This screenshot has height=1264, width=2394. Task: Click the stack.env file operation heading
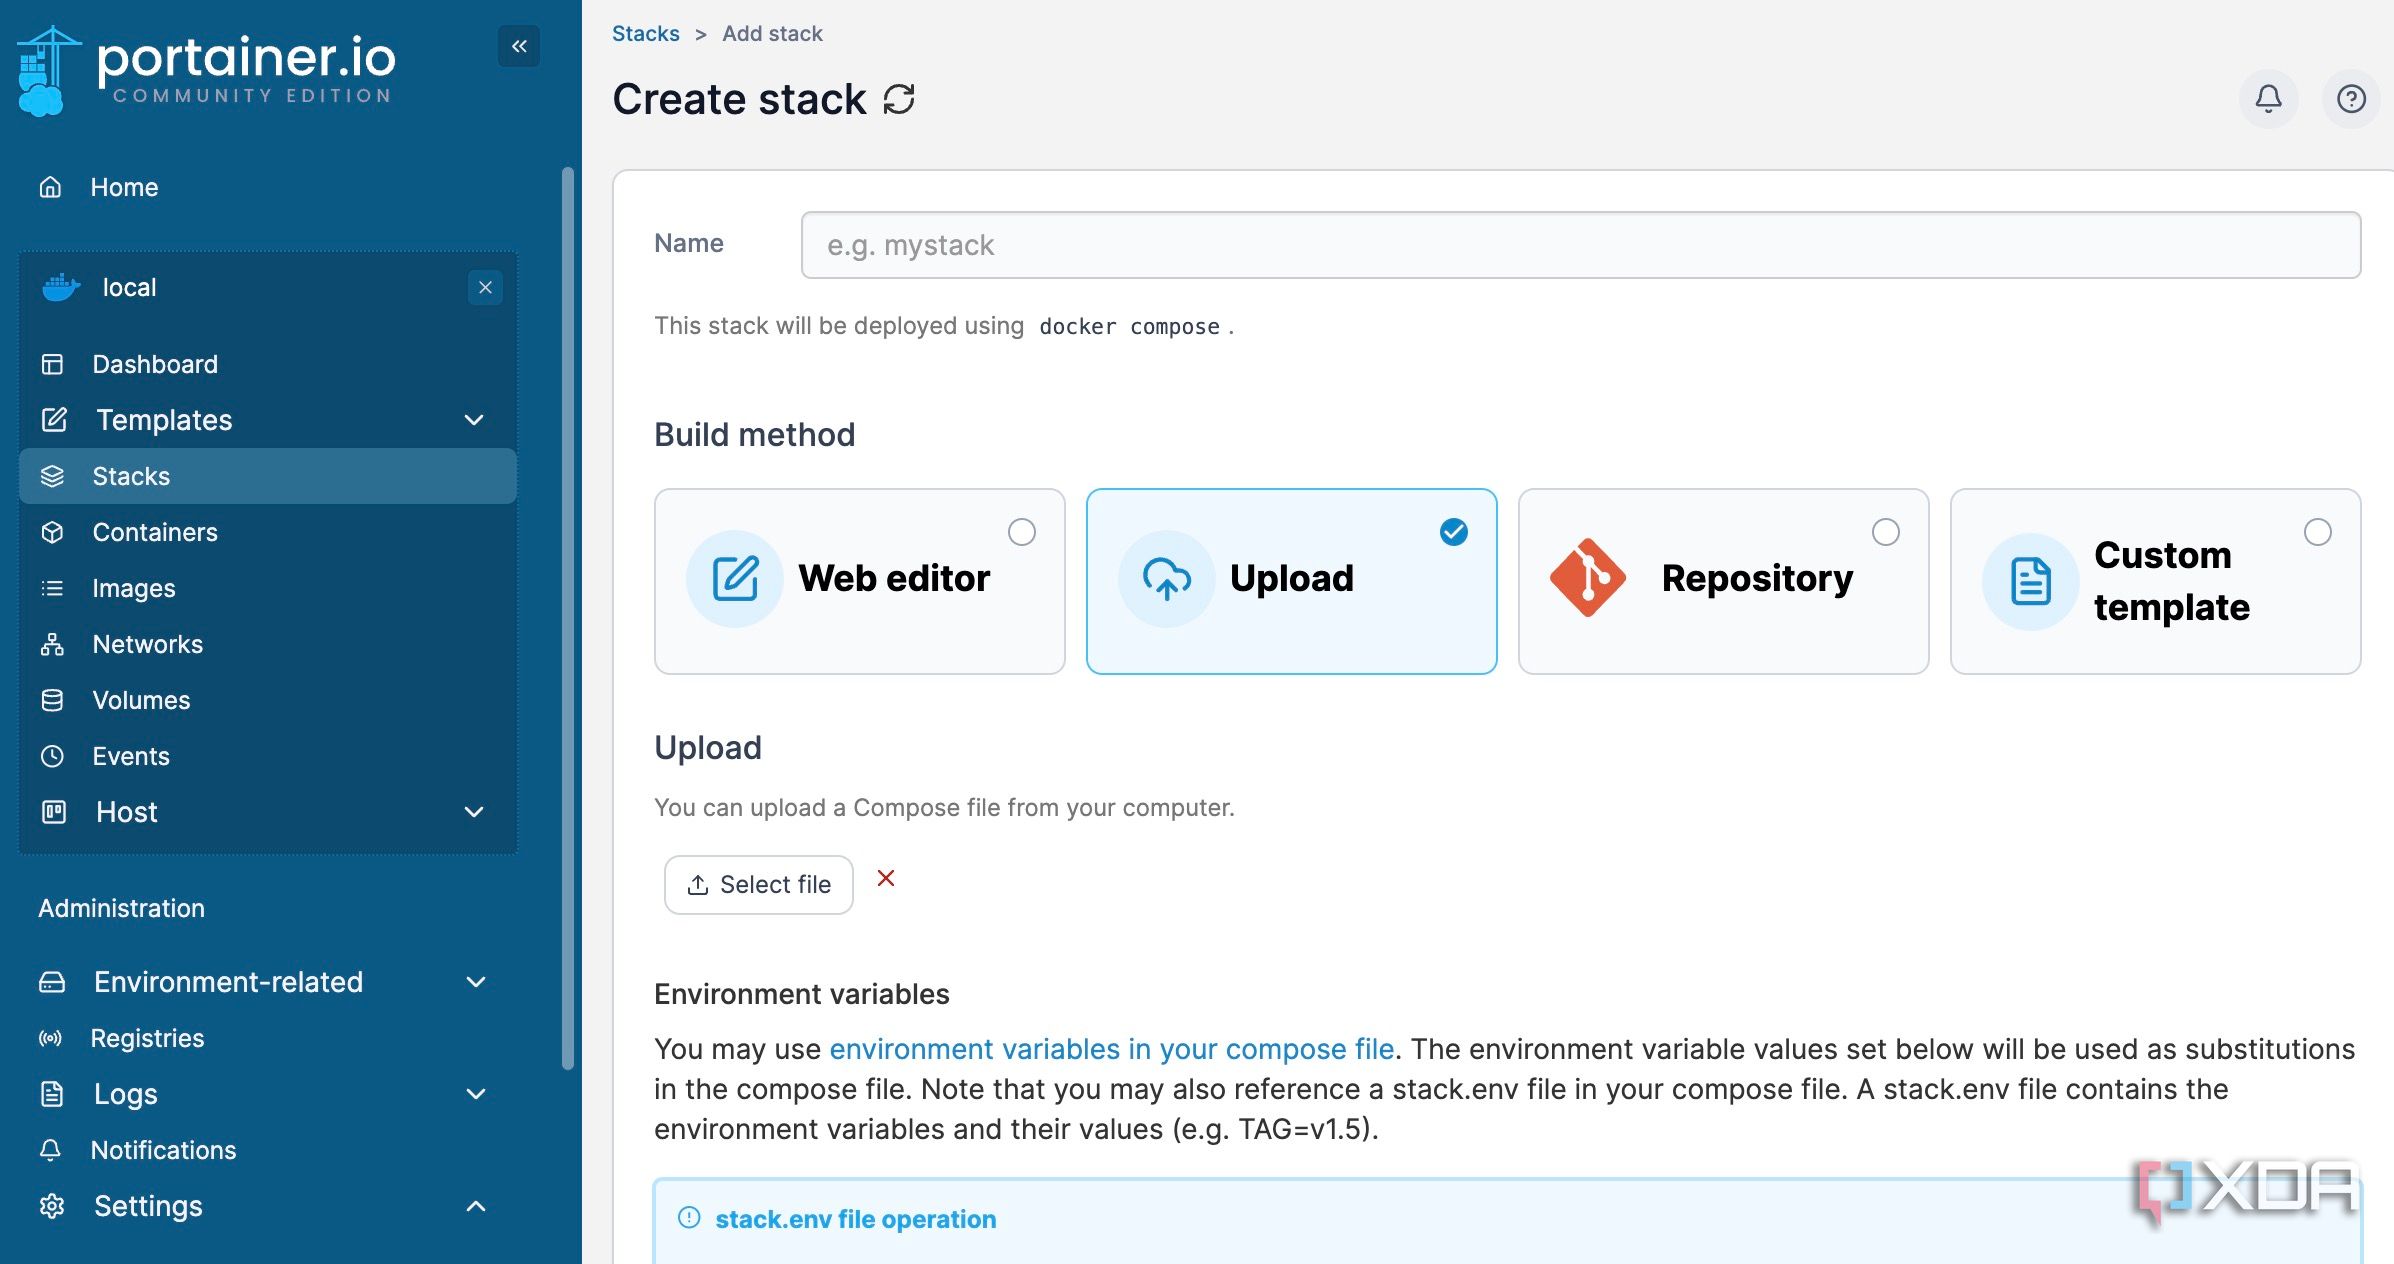point(856,1219)
